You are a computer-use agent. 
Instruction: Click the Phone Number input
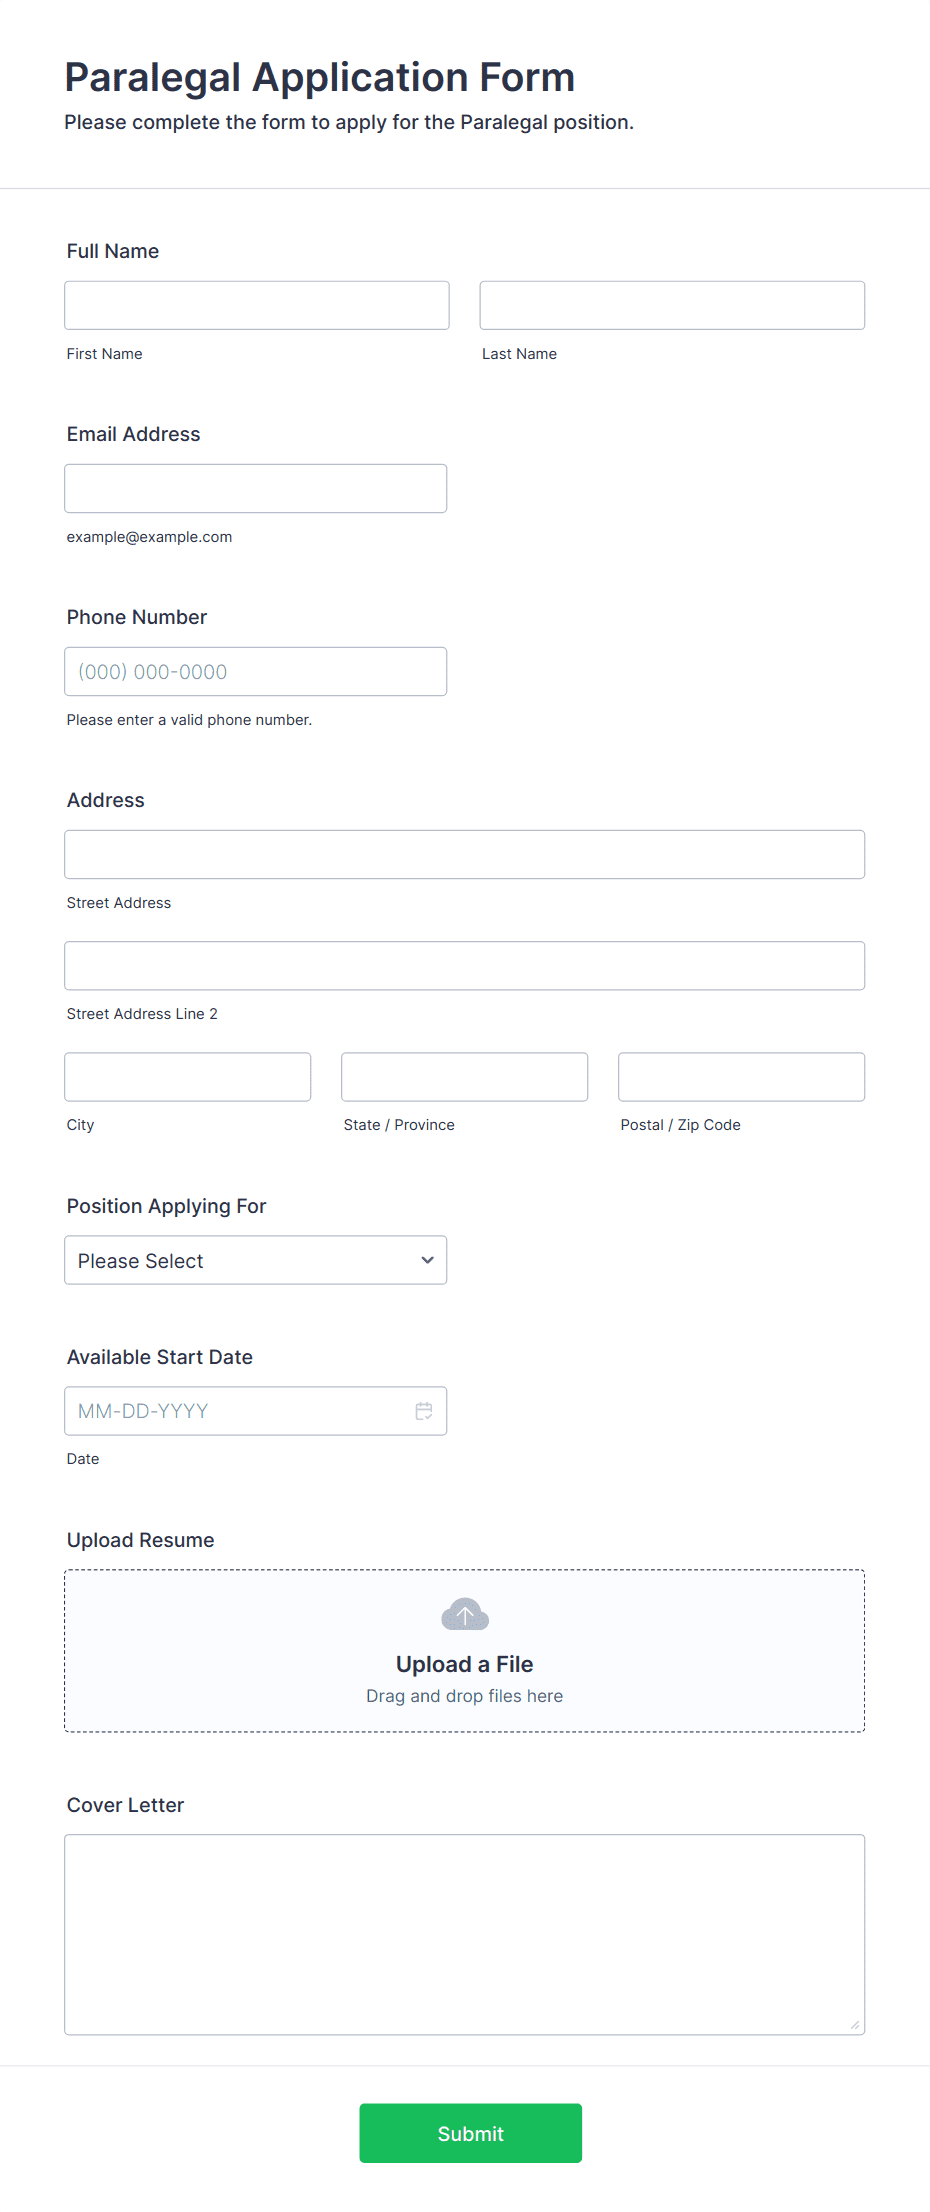[255, 671]
